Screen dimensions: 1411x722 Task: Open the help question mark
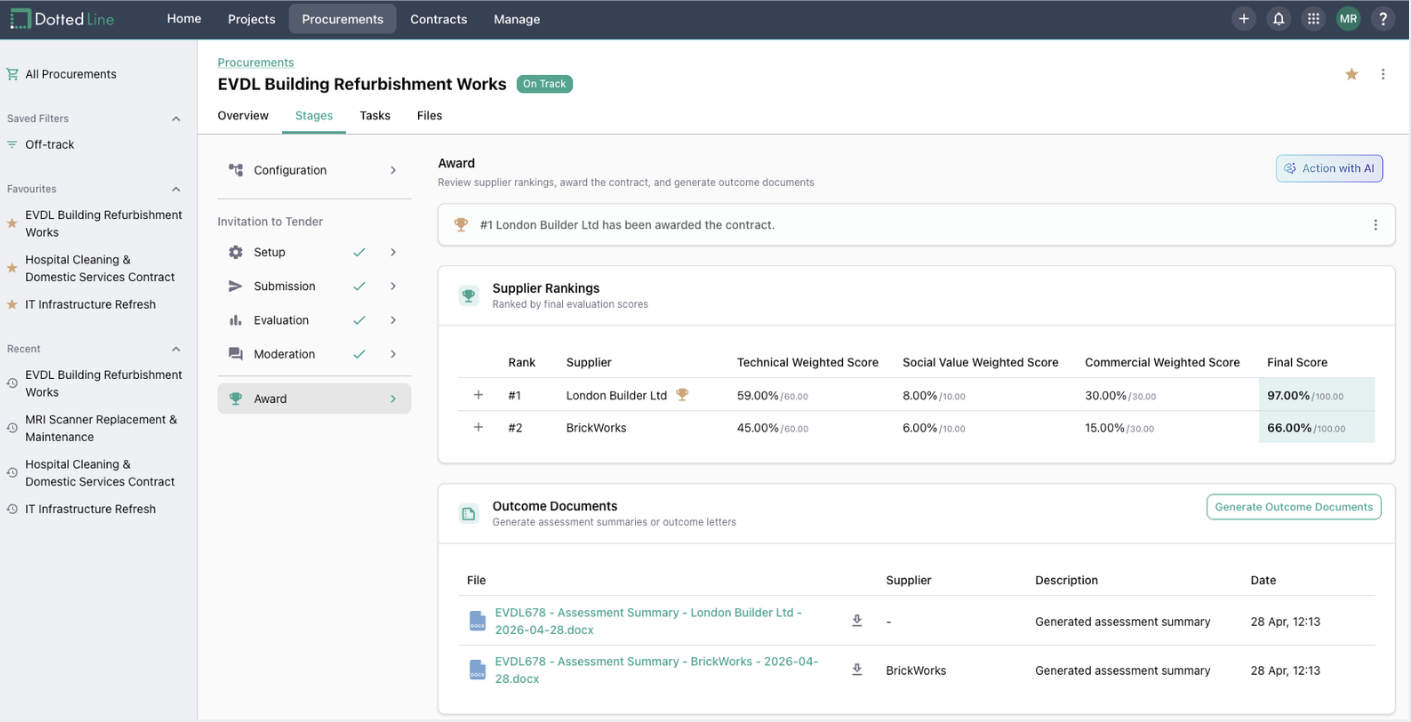click(1383, 19)
